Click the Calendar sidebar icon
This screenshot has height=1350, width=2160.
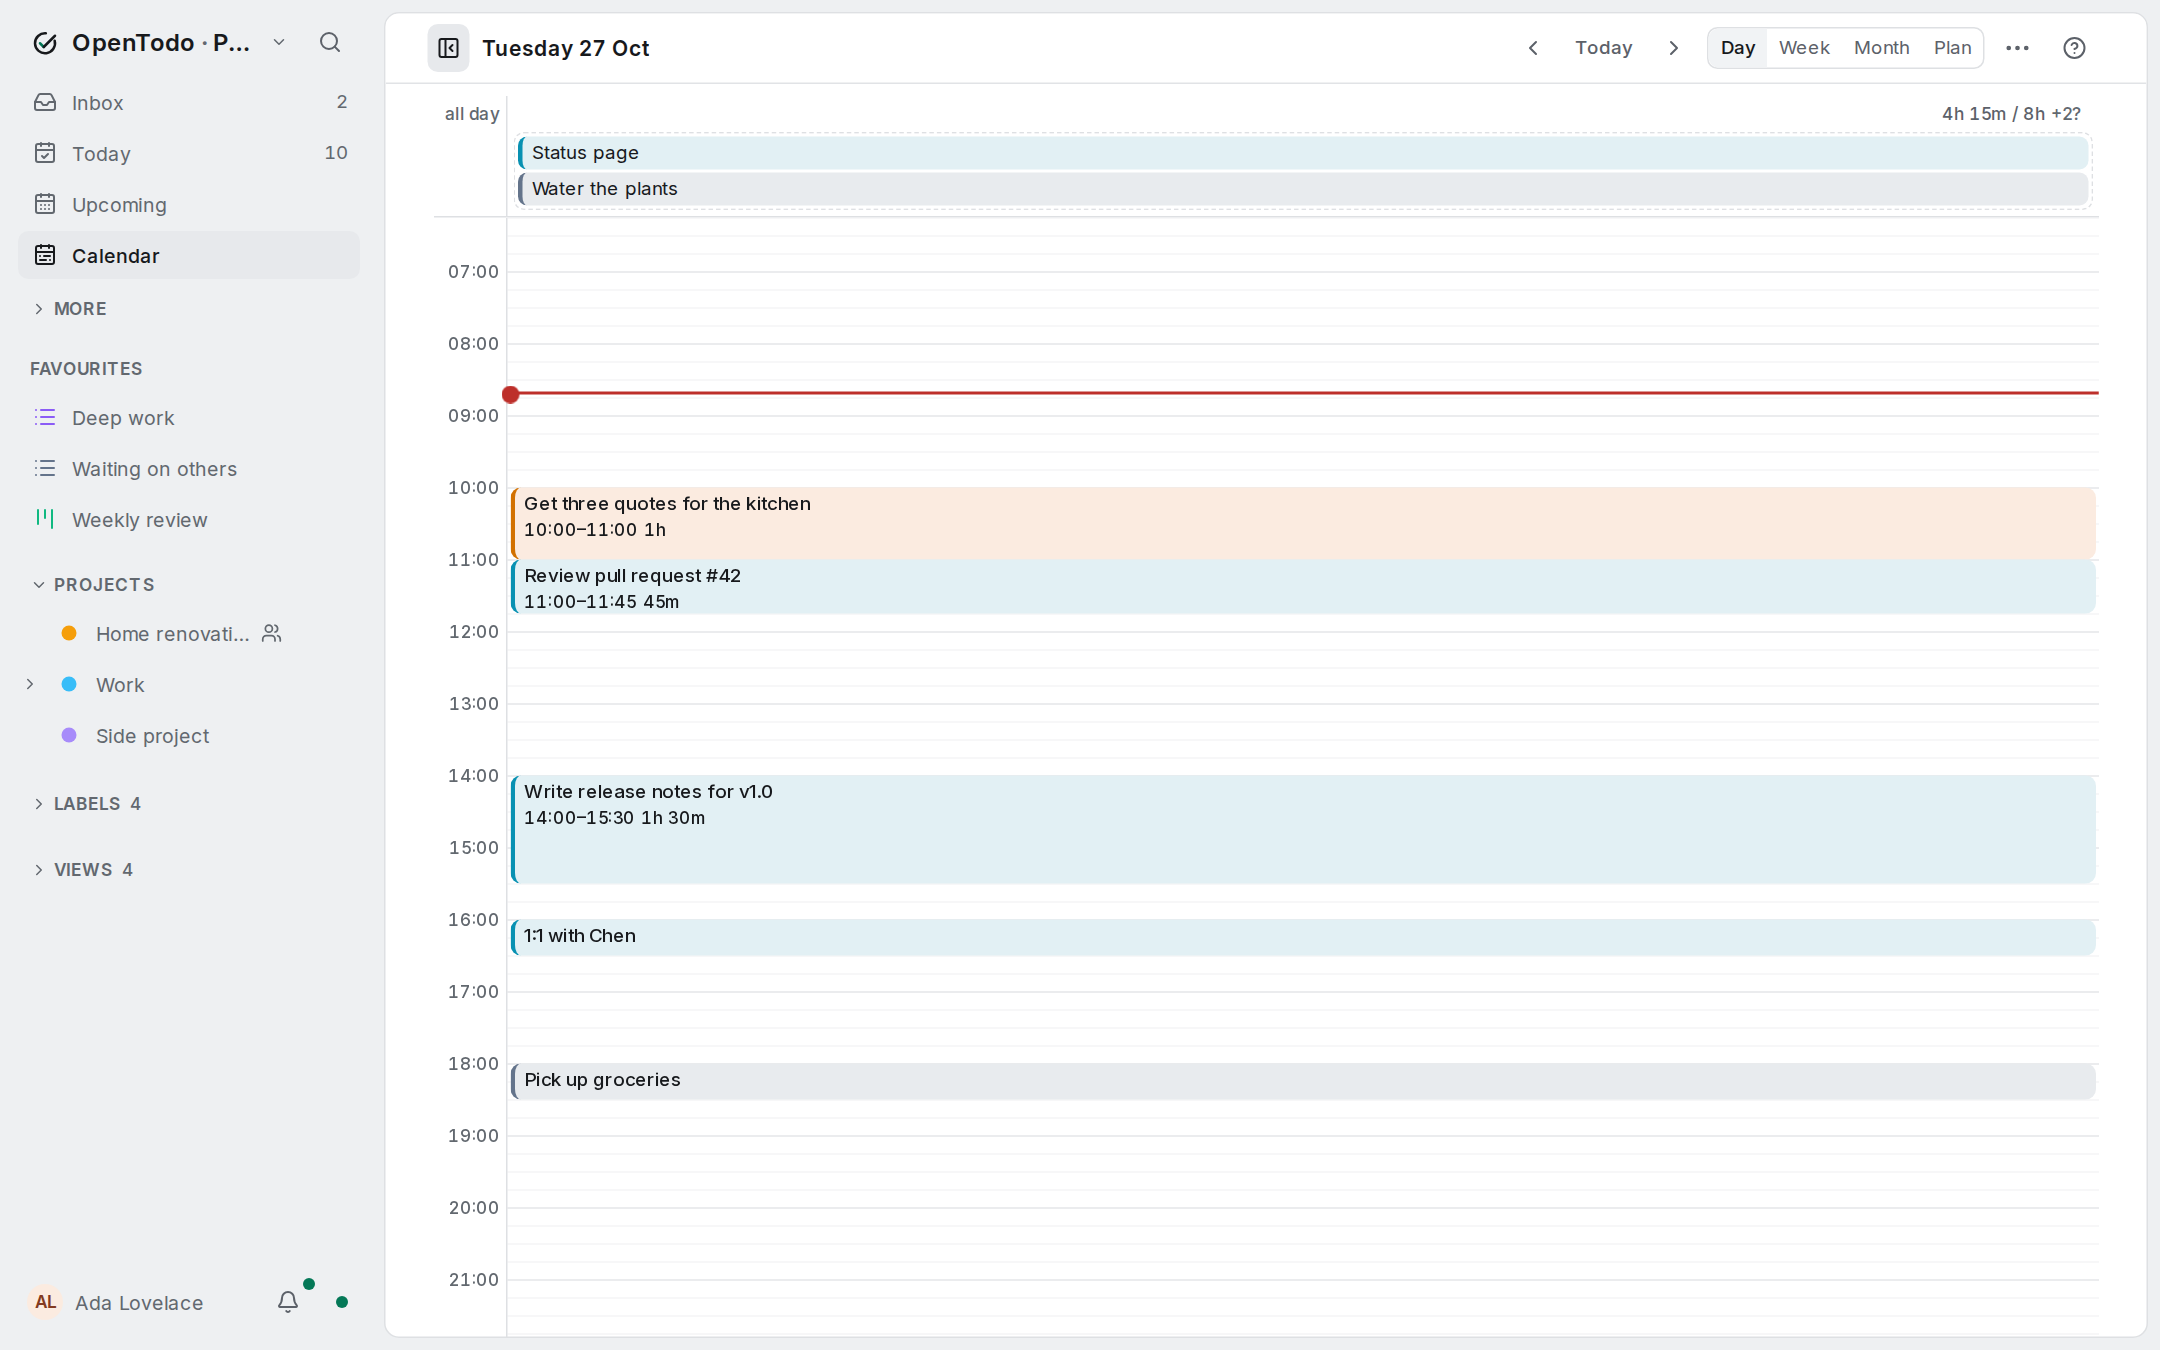tap(45, 255)
